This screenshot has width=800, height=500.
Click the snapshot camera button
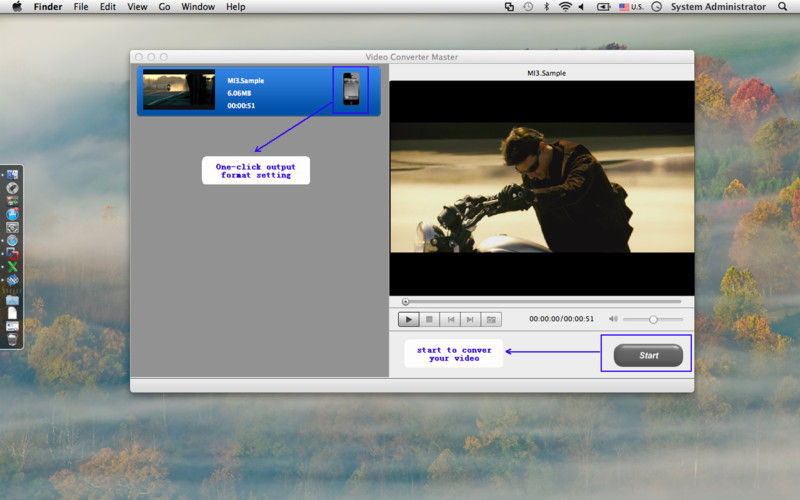coord(491,319)
